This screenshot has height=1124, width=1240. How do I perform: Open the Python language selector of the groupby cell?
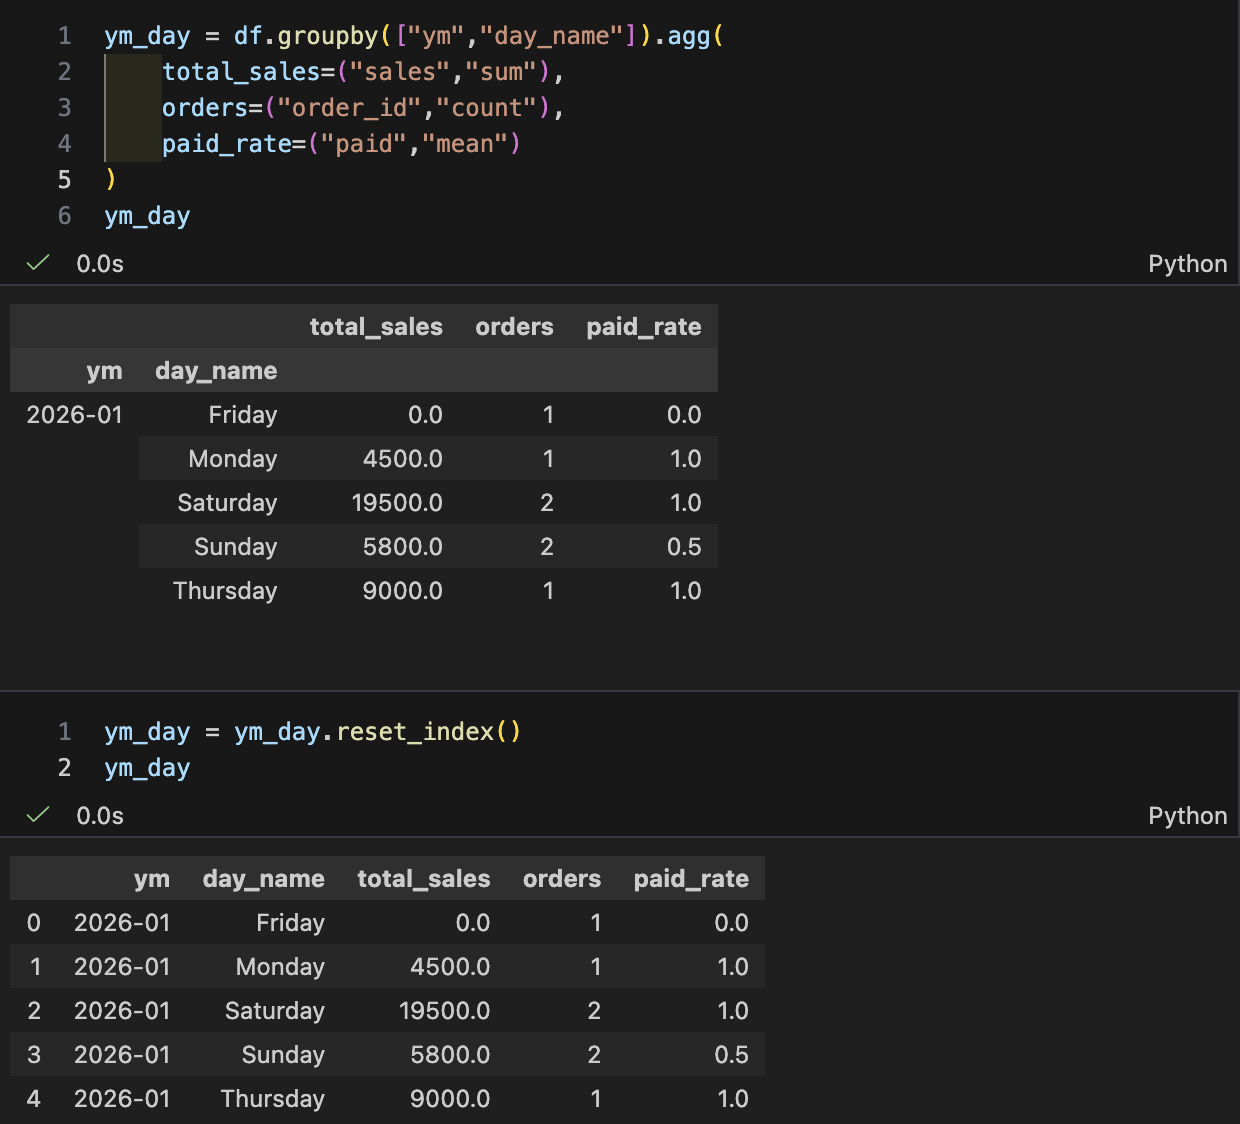[x=1187, y=264]
